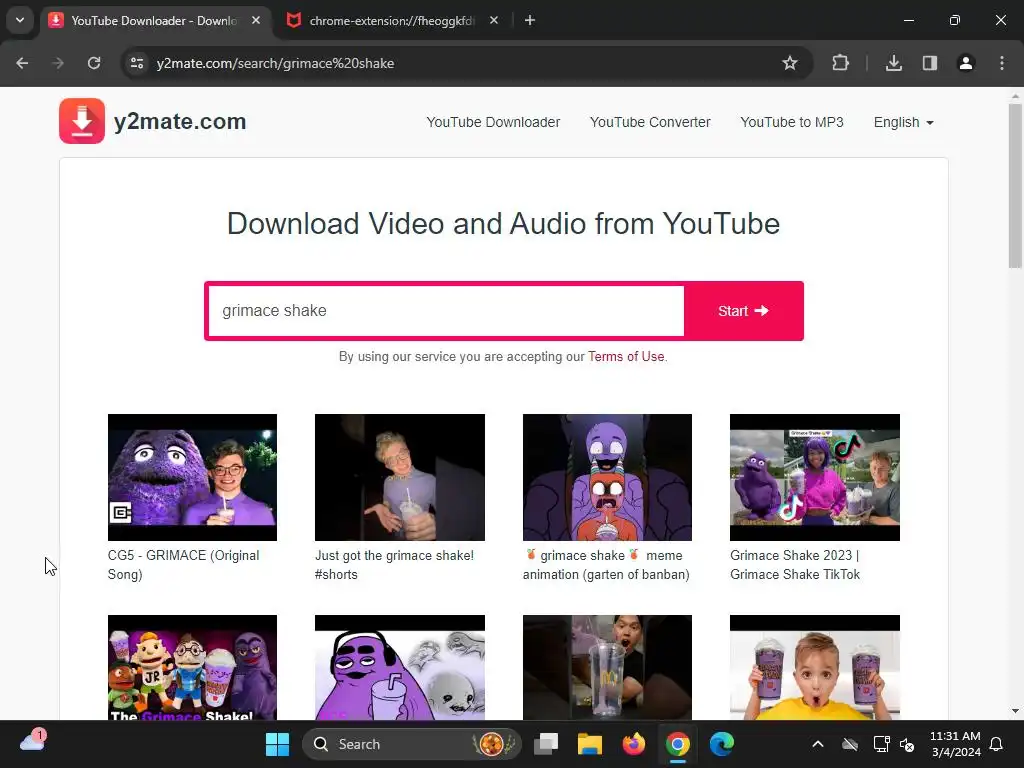Click CG5 - GRIMACE (Original Song) title
Image resolution: width=1024 pixels, height=768 pixels.
[x=184, y=565]
